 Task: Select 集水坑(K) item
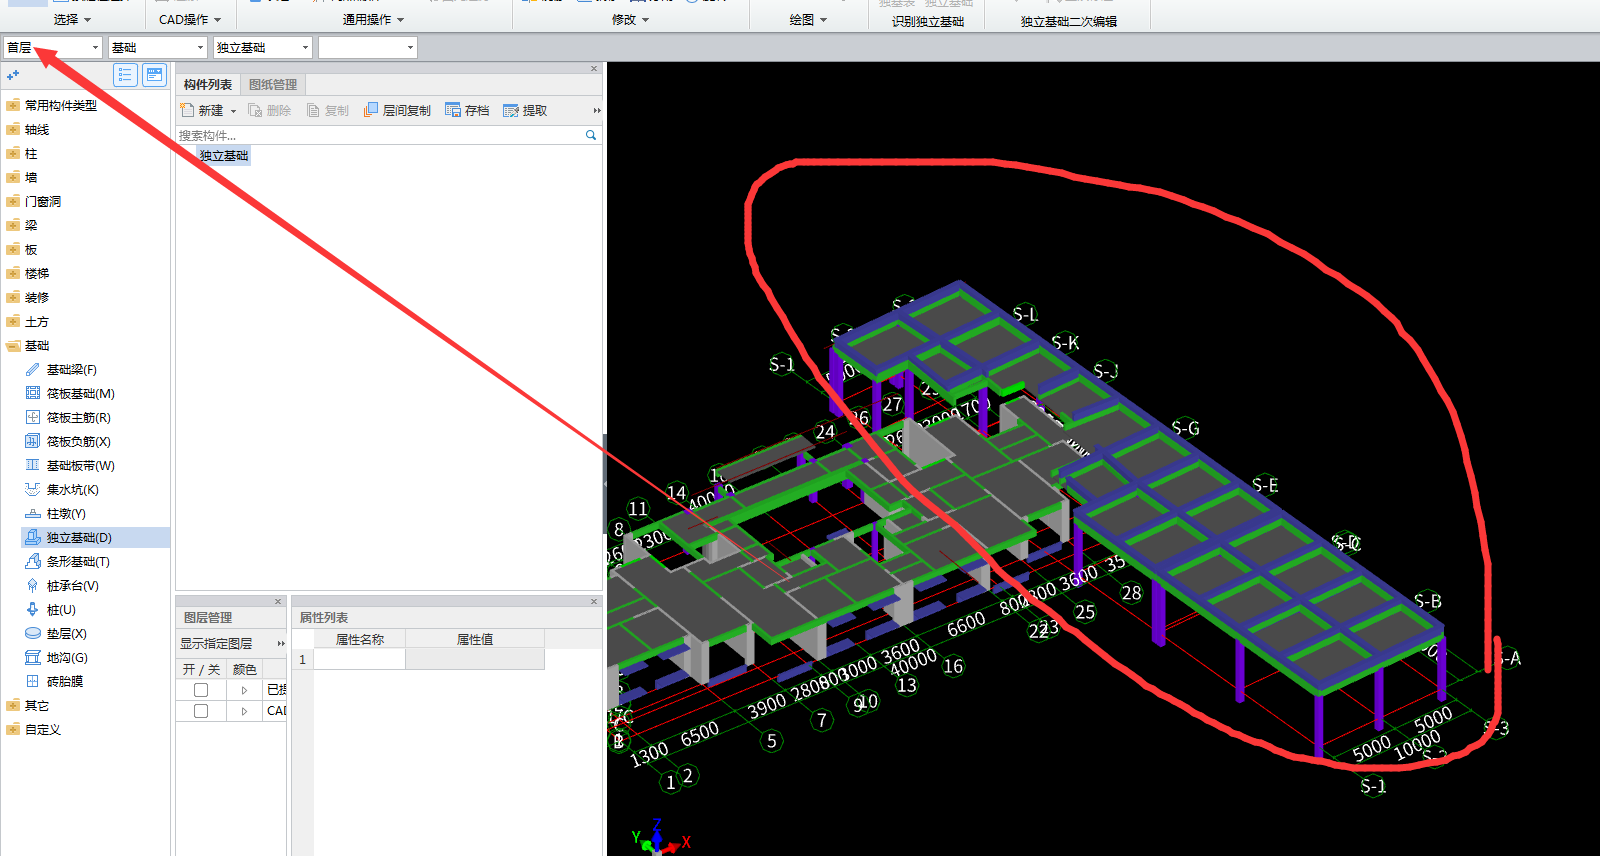(x=72, y=490)
